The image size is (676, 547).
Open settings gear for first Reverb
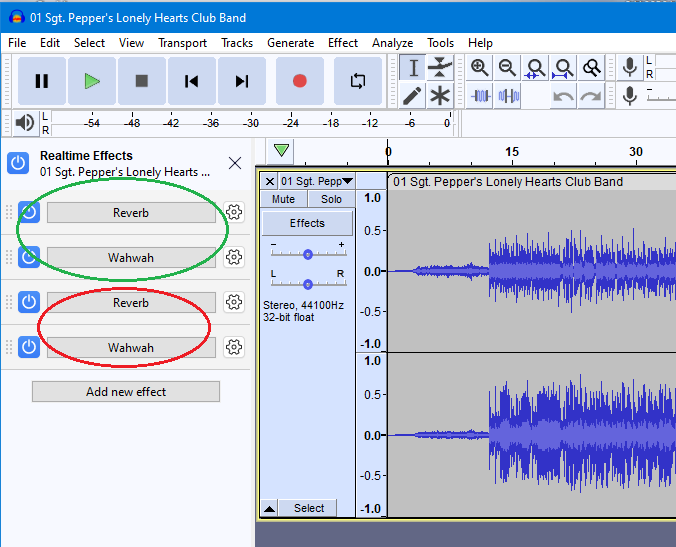point(234,212)
